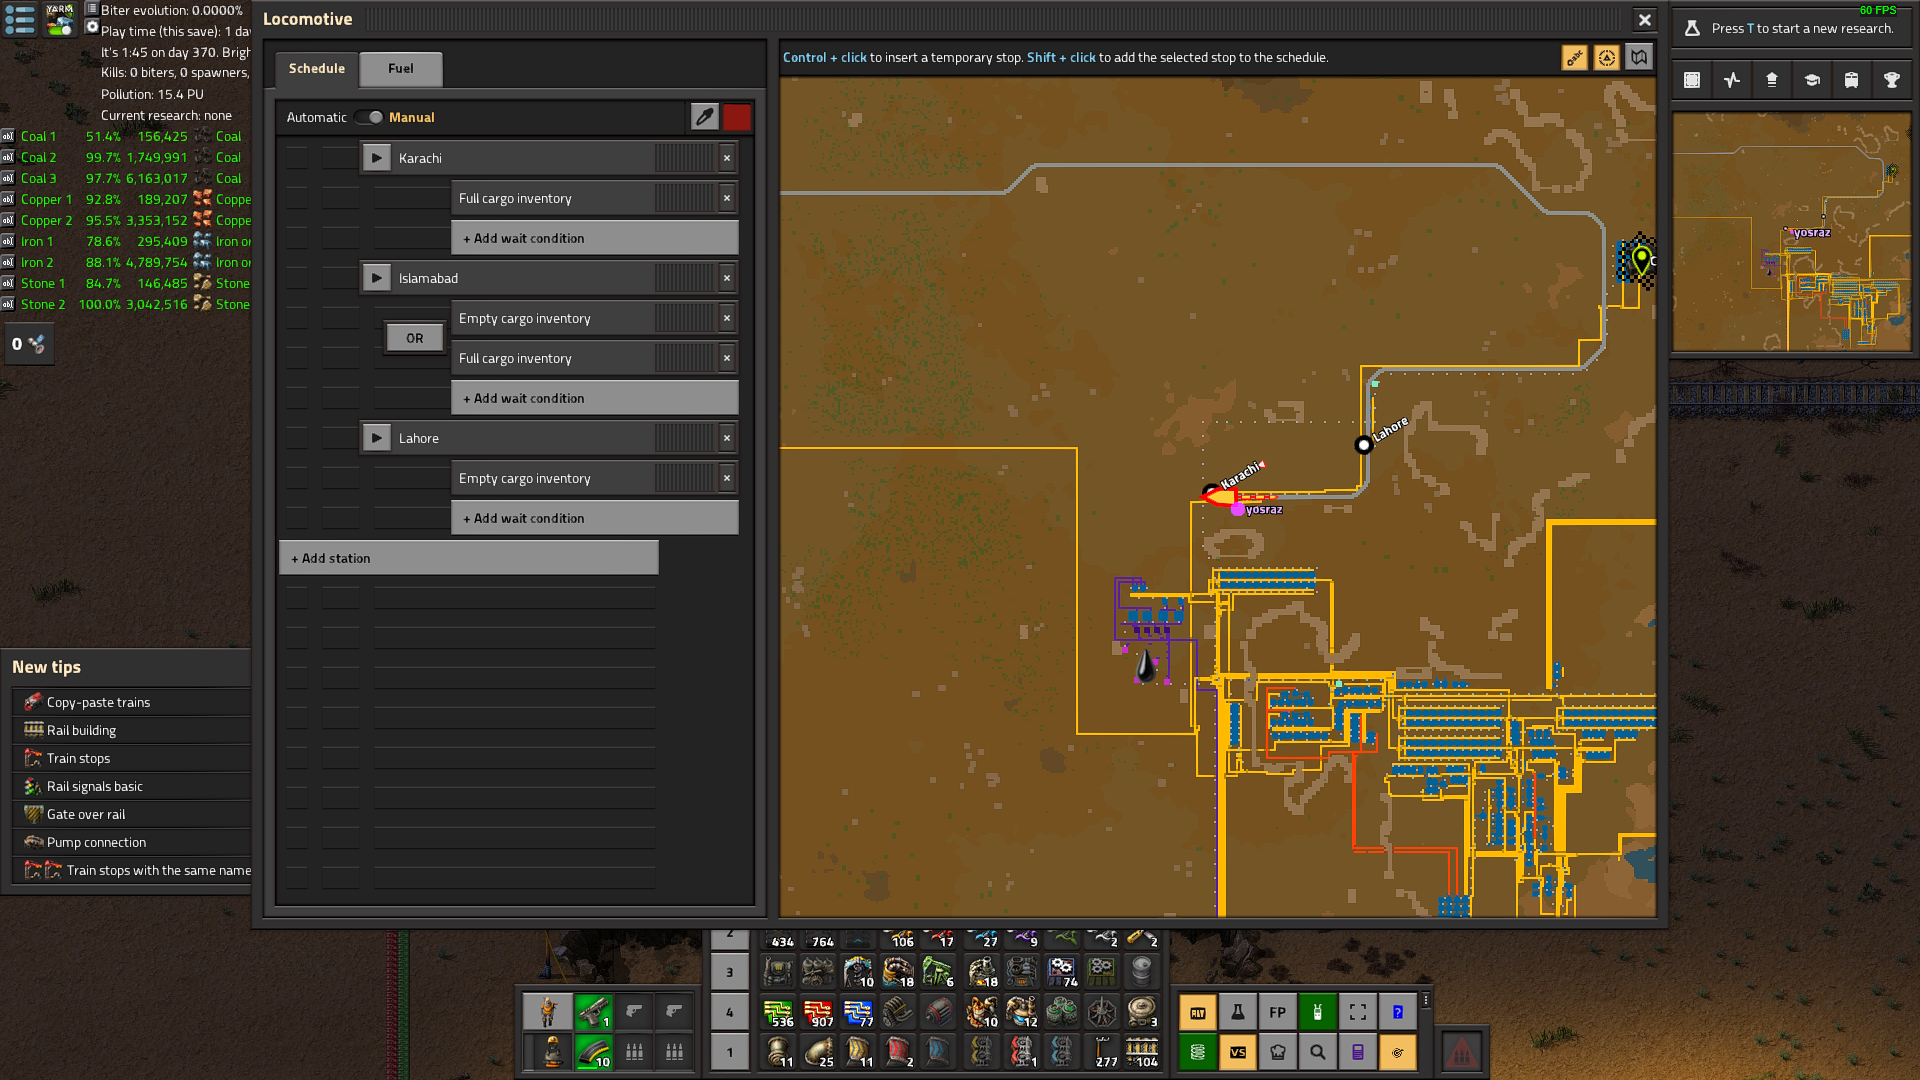Open tips and tricks graduation cap icon
This screenshot has height=1080, width=1920.
(1812, 80)
